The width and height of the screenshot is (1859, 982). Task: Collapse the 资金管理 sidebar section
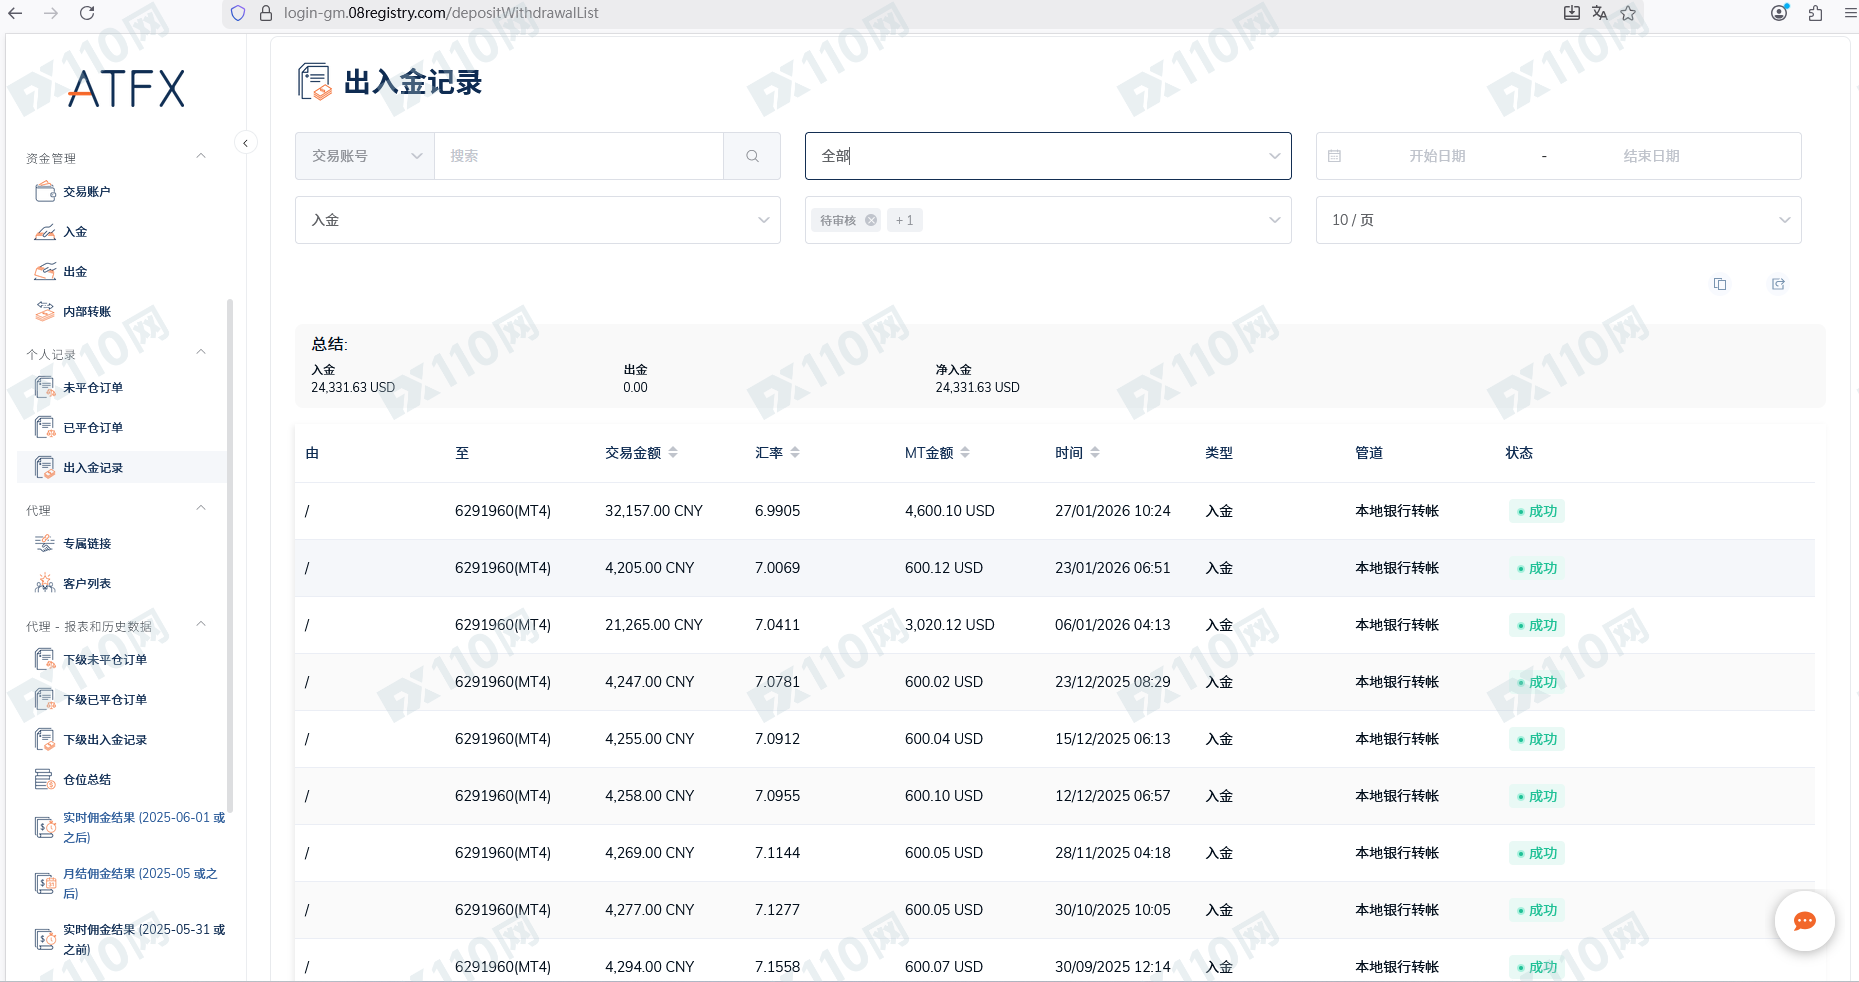(201, 157)
